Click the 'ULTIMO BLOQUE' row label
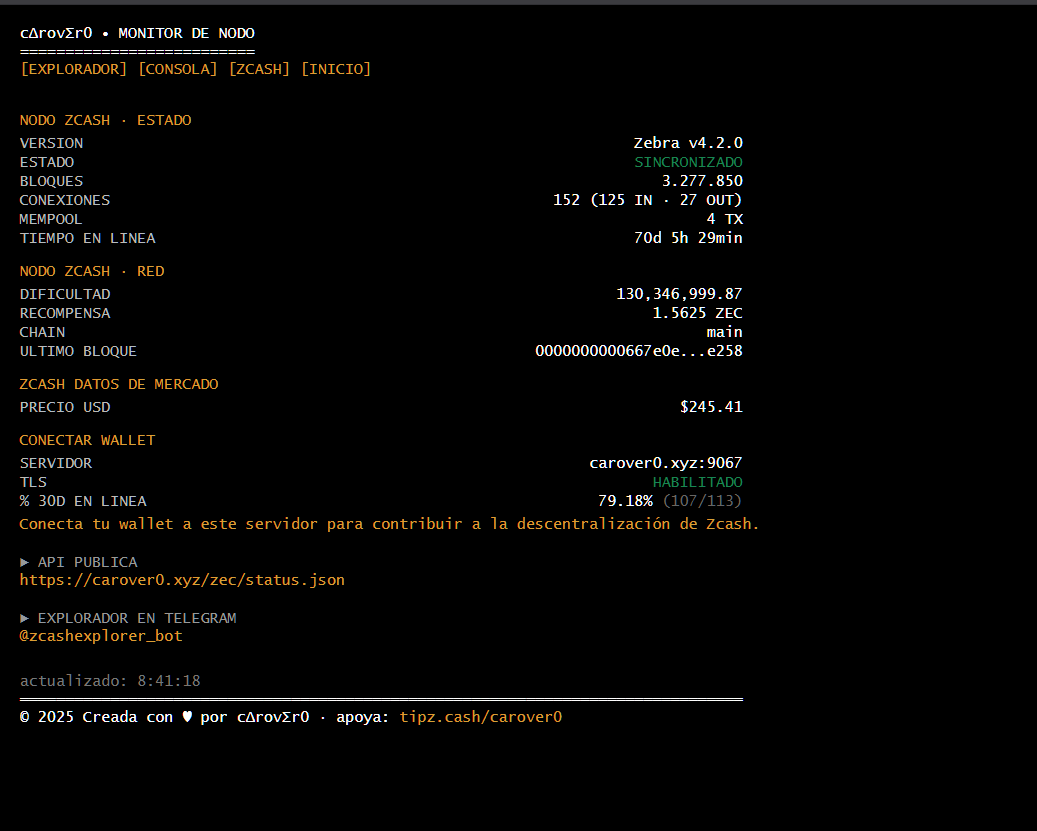 point(78,351)
